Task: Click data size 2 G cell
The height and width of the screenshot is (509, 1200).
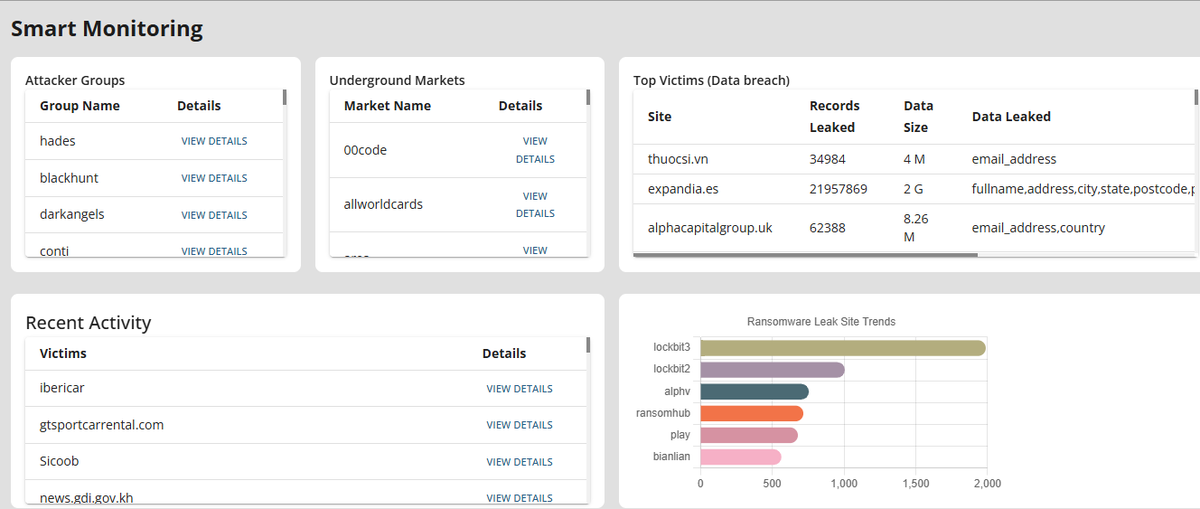Action: click(x=913, y=189)
